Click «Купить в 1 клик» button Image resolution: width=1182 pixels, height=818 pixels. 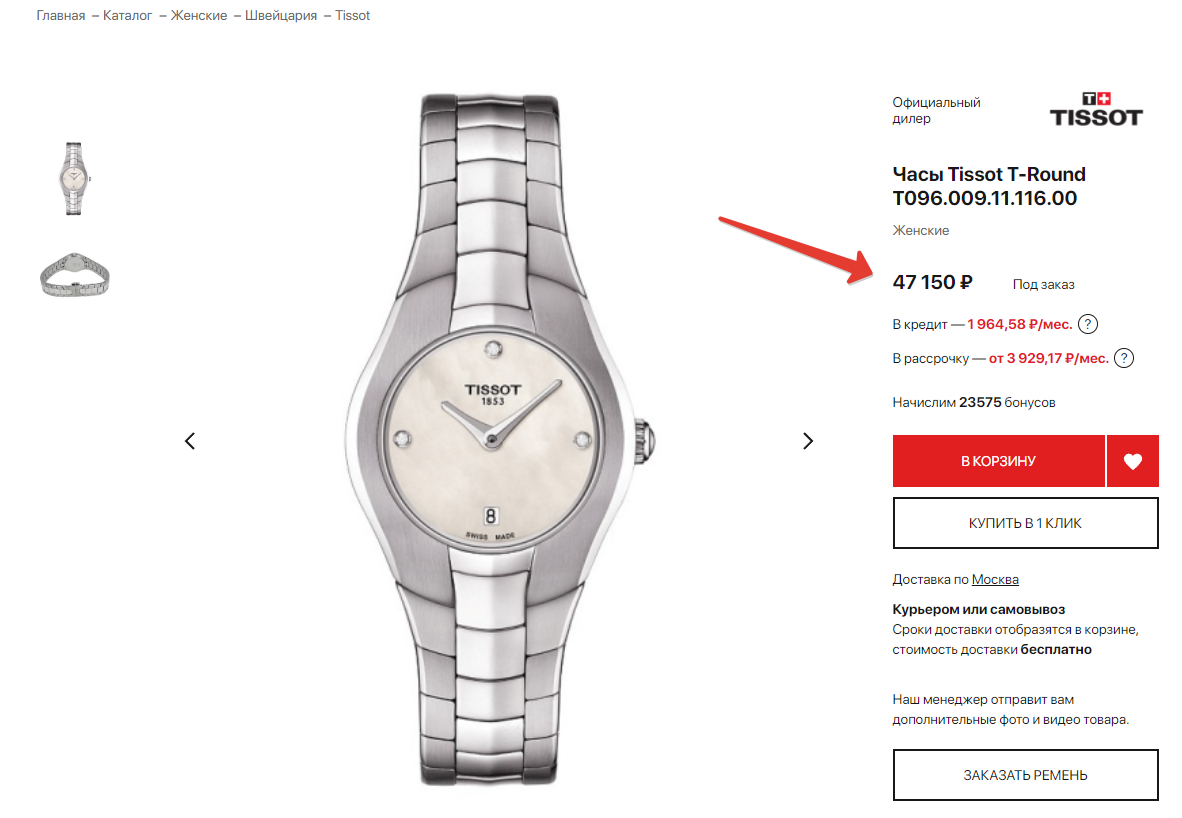pos(1025,523)
